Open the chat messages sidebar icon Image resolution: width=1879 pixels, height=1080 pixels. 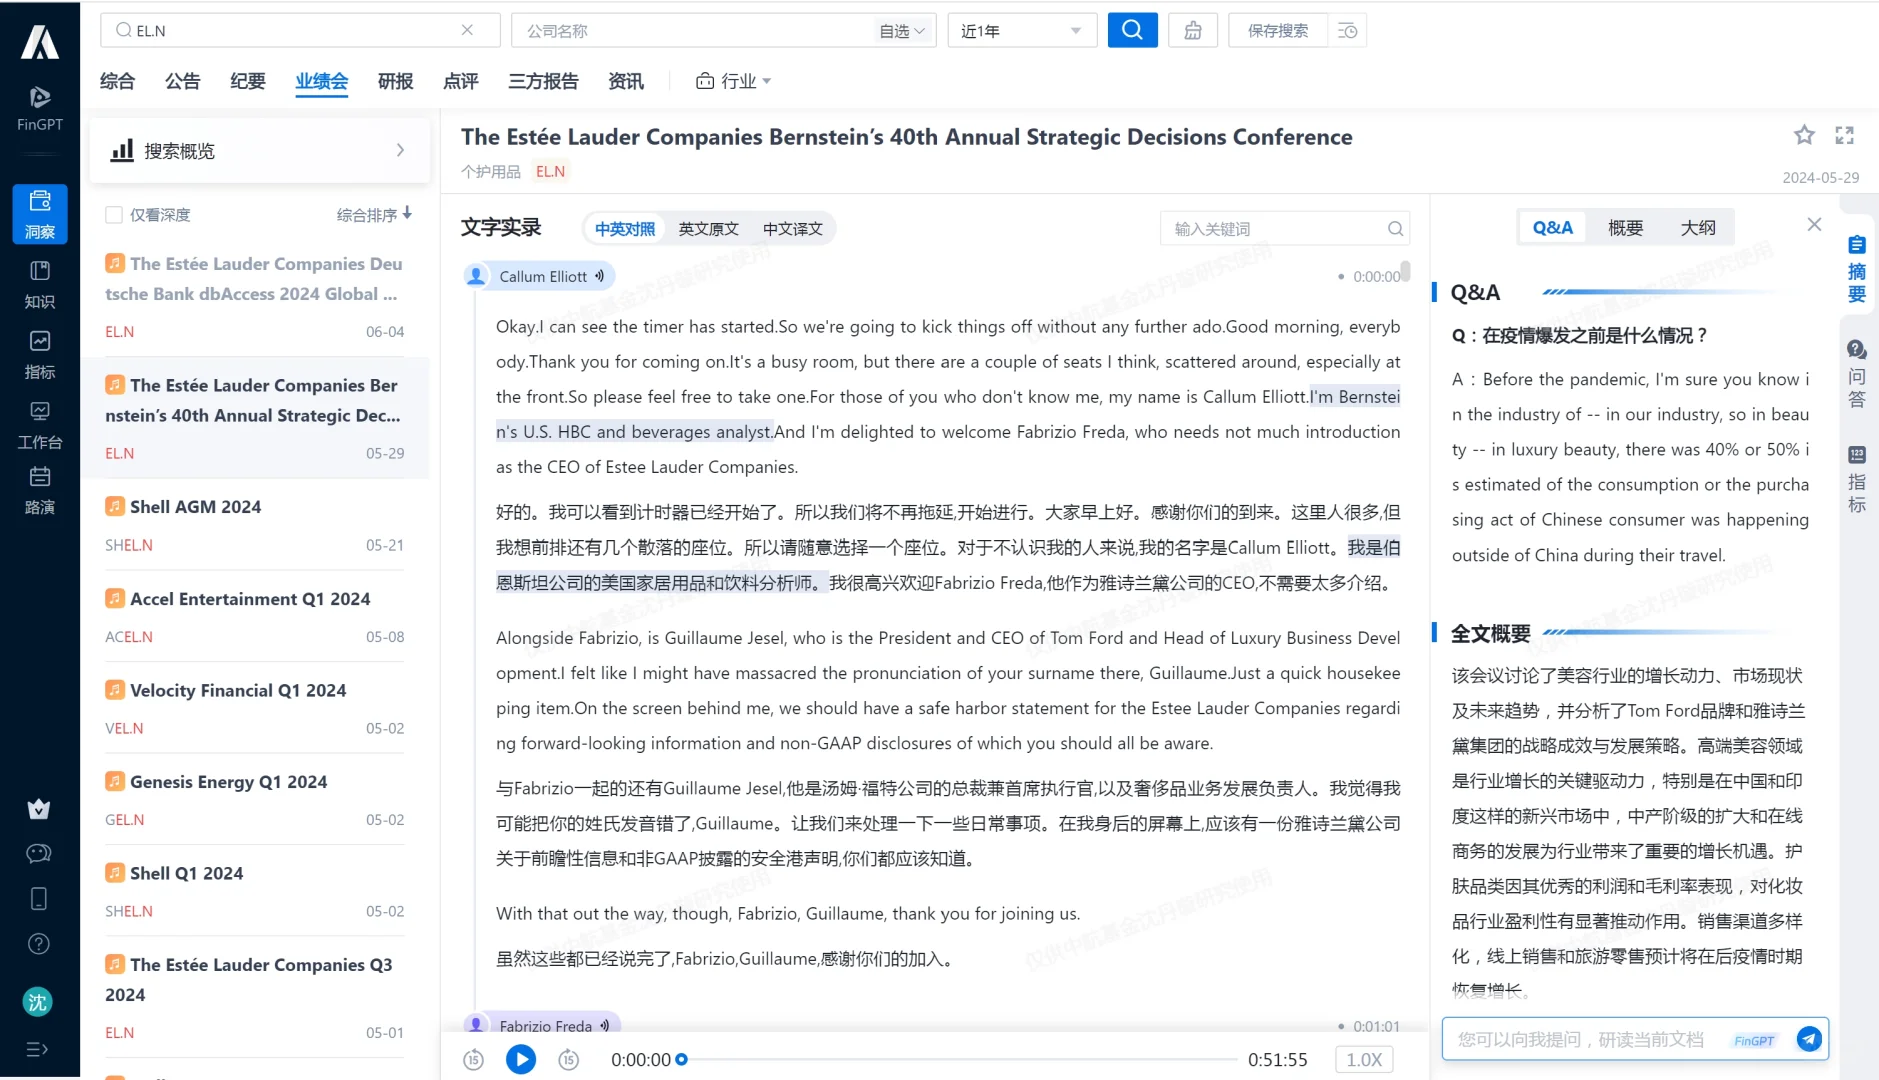pos(39,853)
